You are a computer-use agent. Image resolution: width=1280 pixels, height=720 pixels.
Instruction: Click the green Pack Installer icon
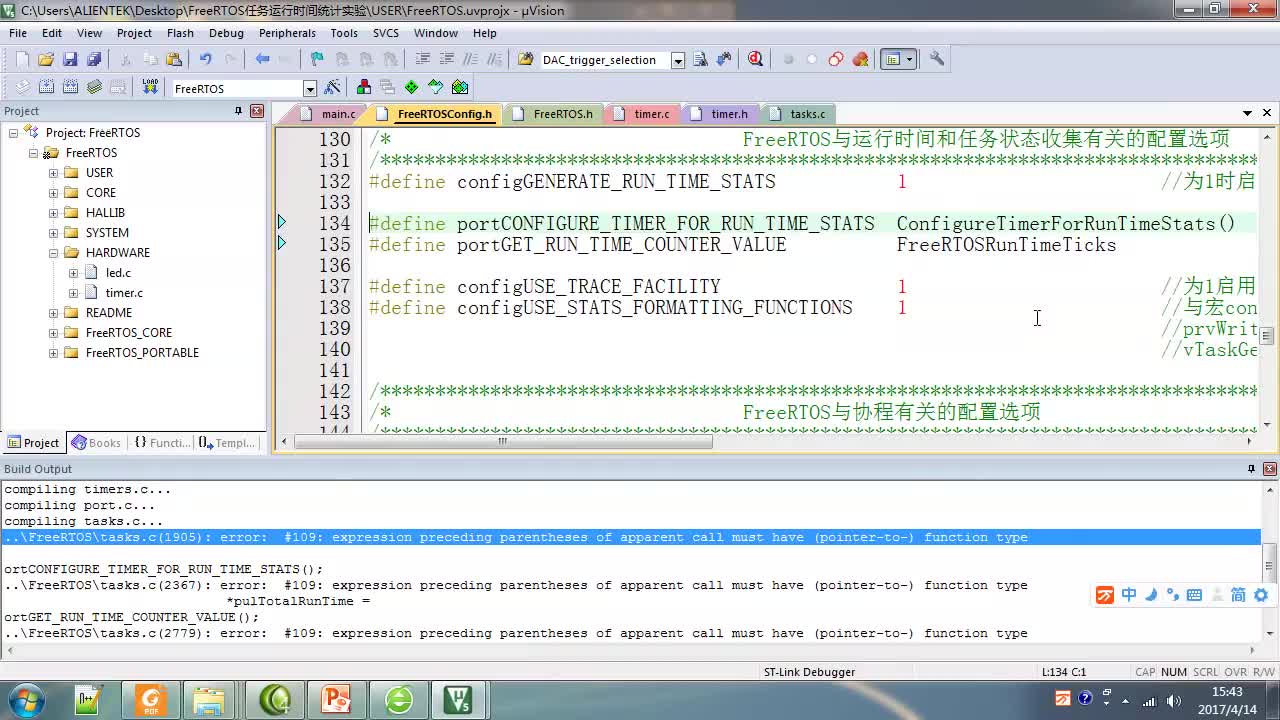(460, 88)
